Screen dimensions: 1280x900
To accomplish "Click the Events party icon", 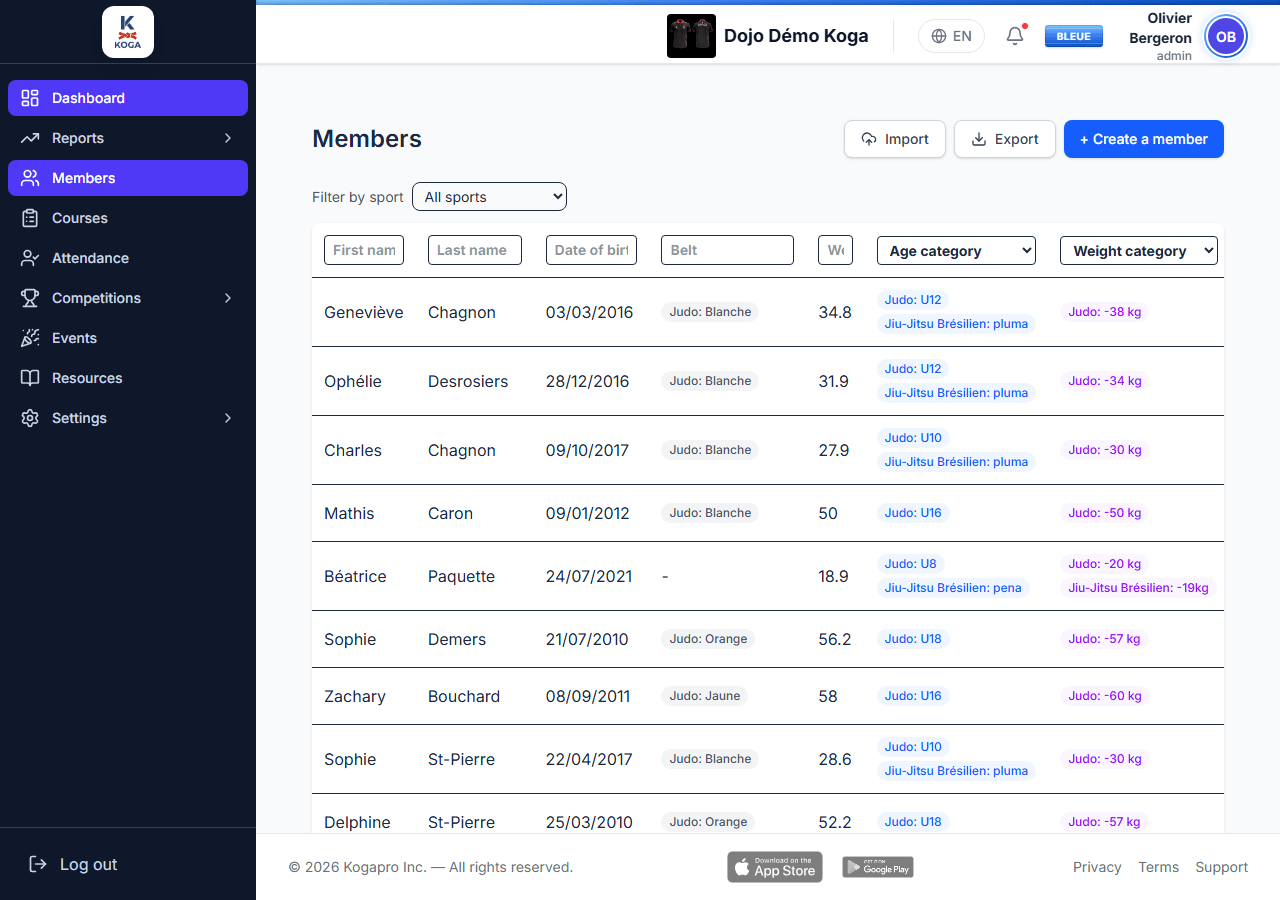I will (x=30, y=338).
